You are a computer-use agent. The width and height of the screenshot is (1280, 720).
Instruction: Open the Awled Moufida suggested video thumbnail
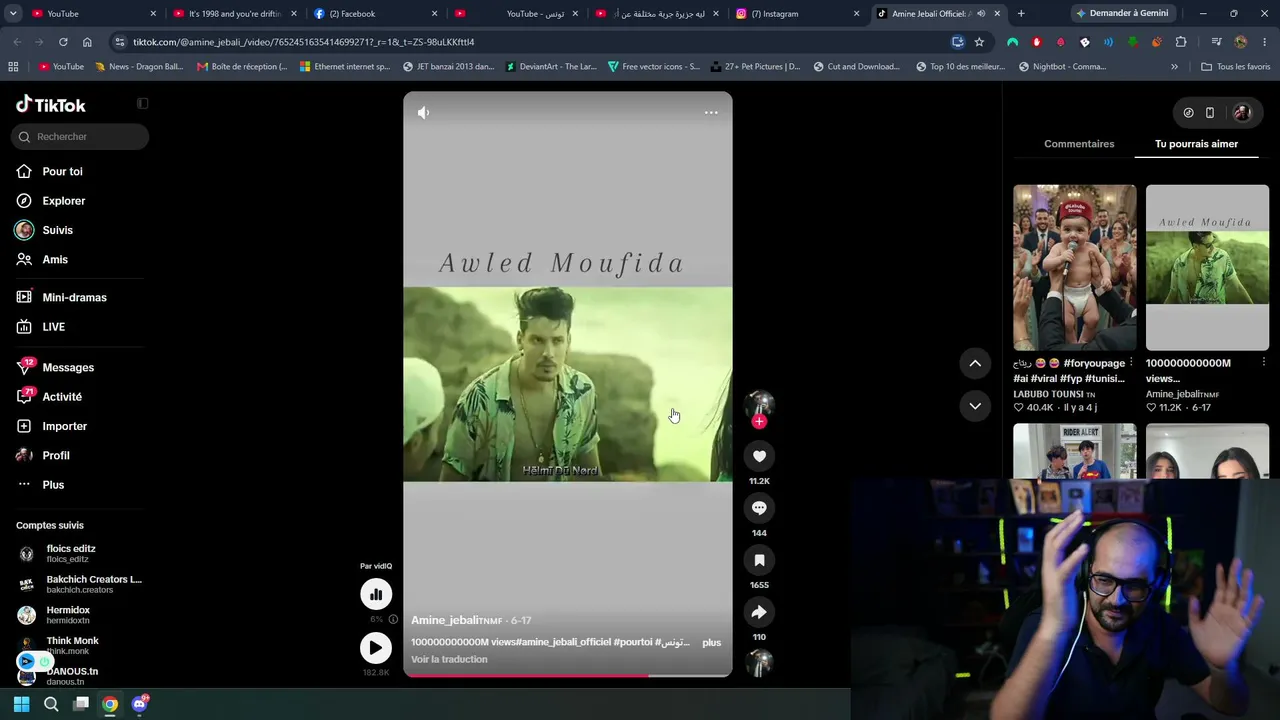[1207, 267]
